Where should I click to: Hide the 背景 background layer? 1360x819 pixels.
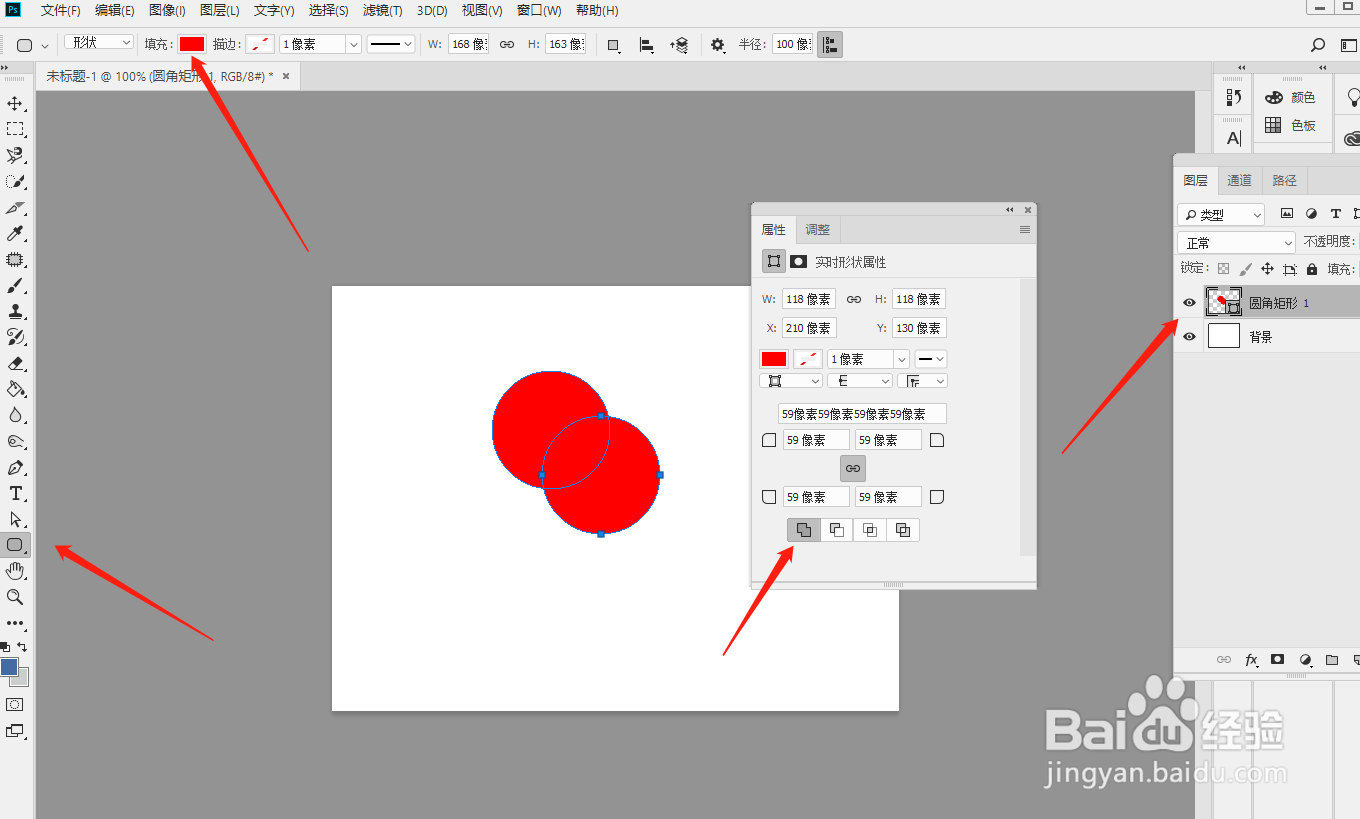coord(1189,335)
